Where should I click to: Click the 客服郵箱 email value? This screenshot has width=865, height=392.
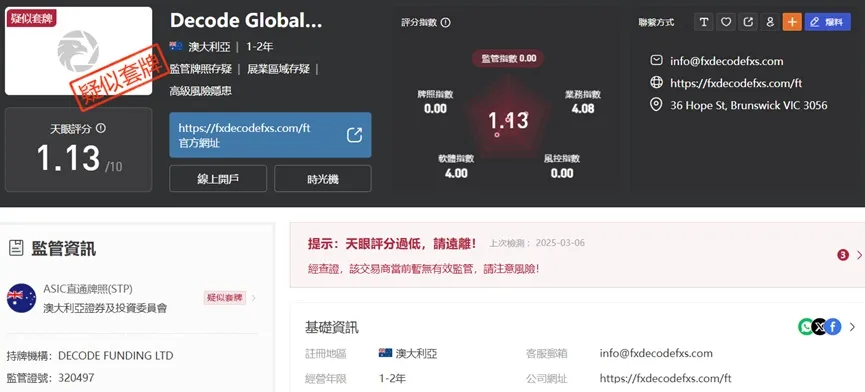click(656, 353)
